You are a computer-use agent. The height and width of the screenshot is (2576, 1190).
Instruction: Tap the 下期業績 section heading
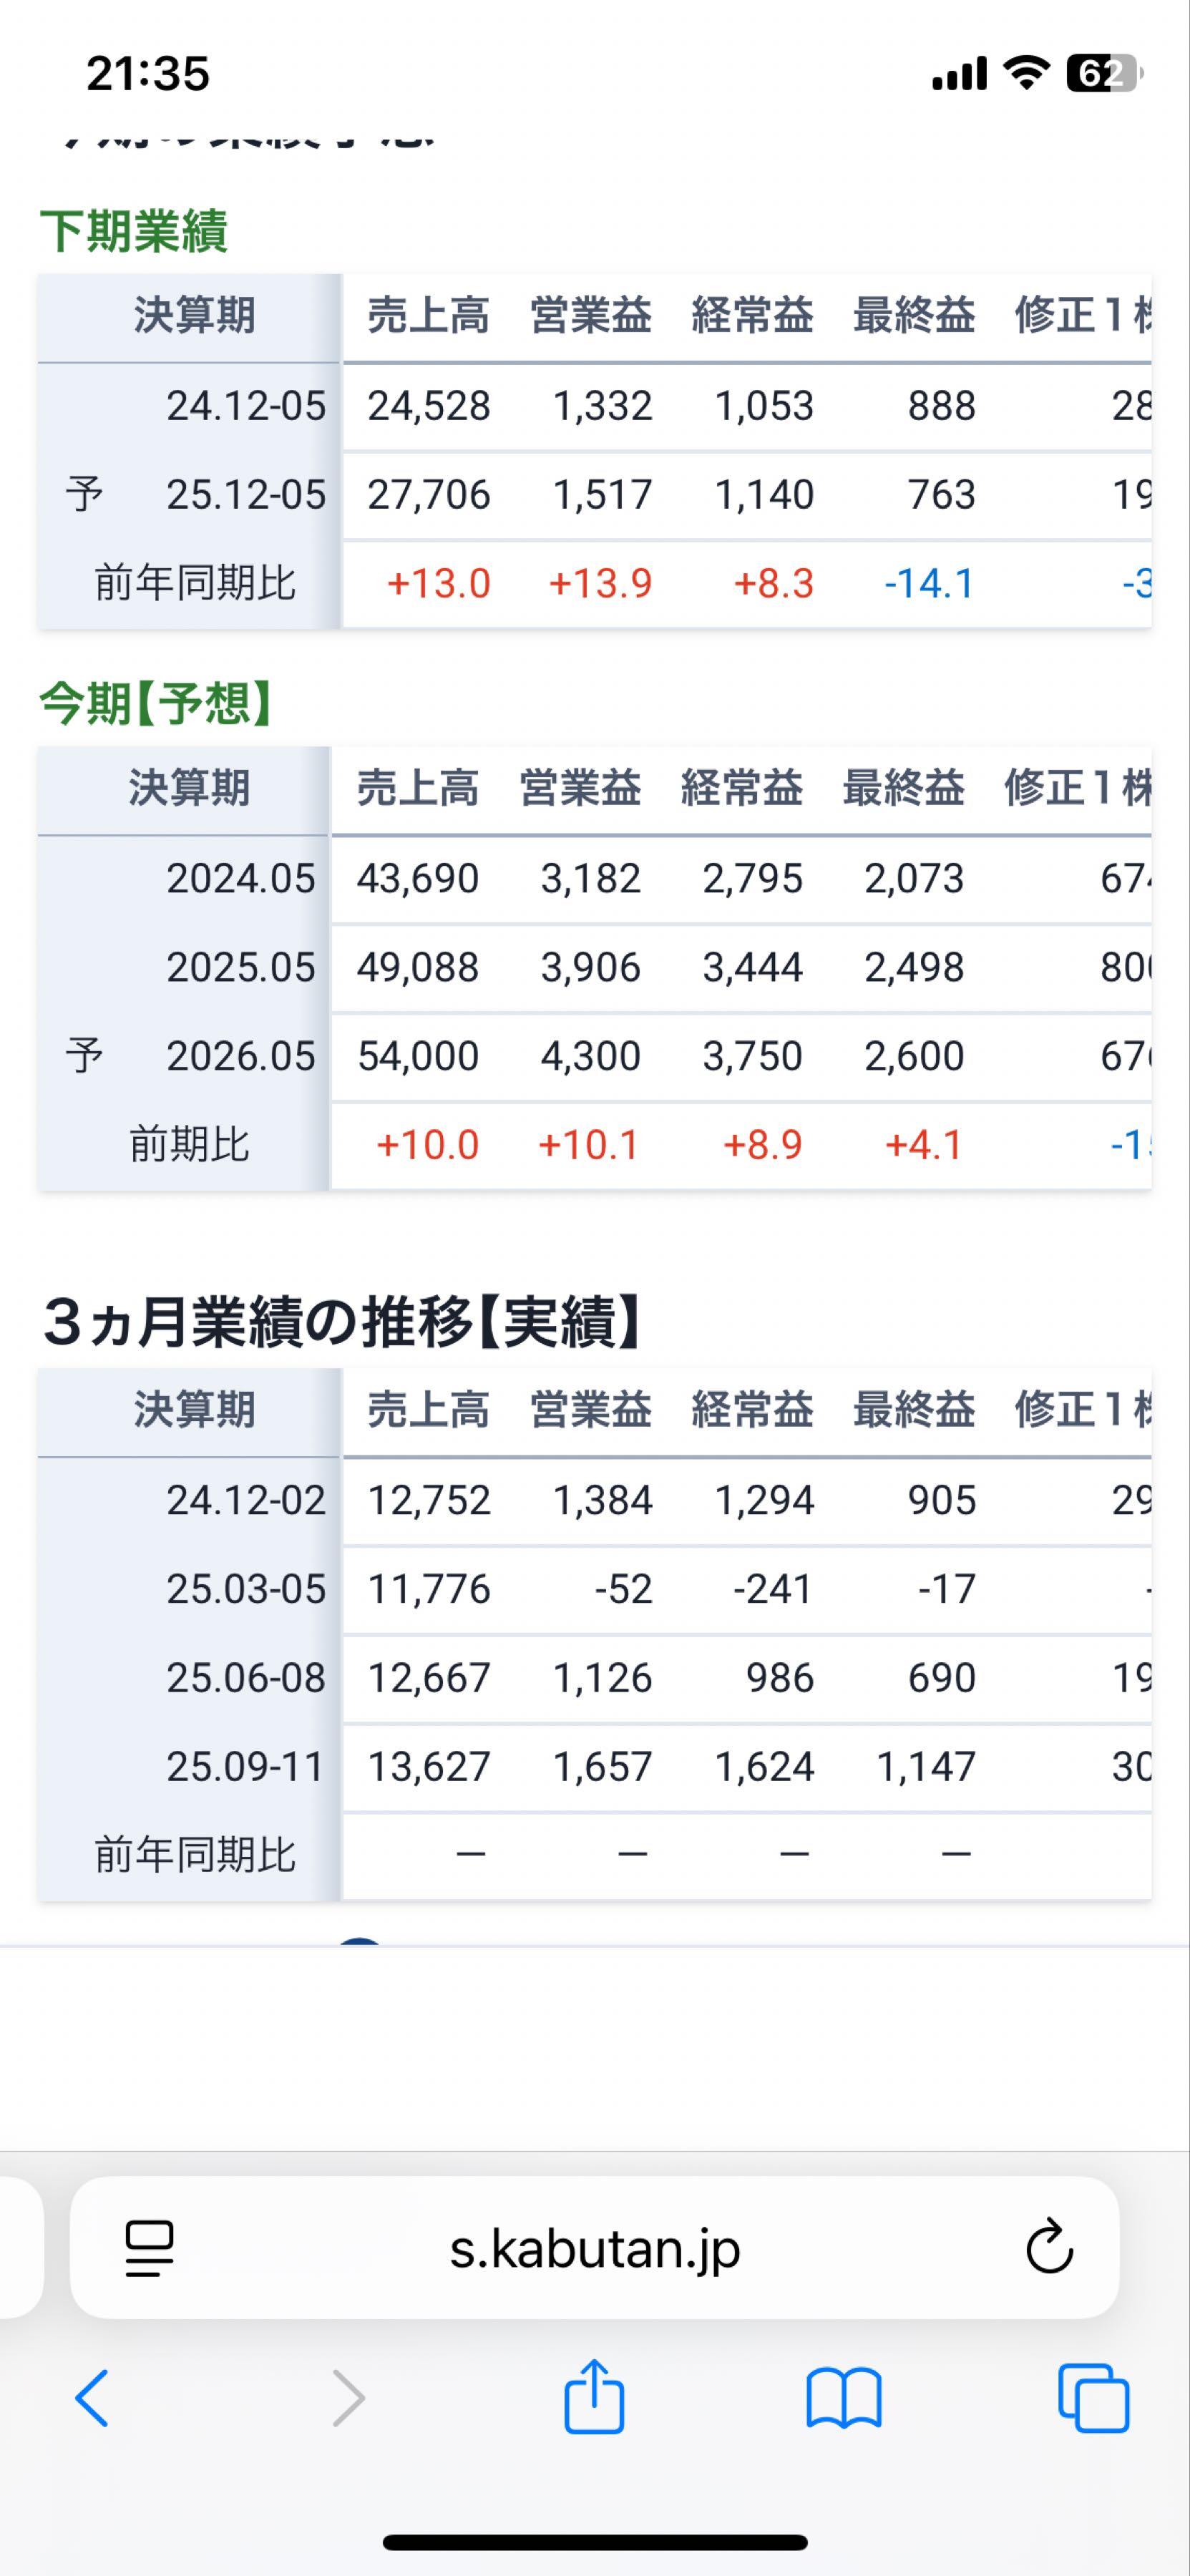pos(134,231)
